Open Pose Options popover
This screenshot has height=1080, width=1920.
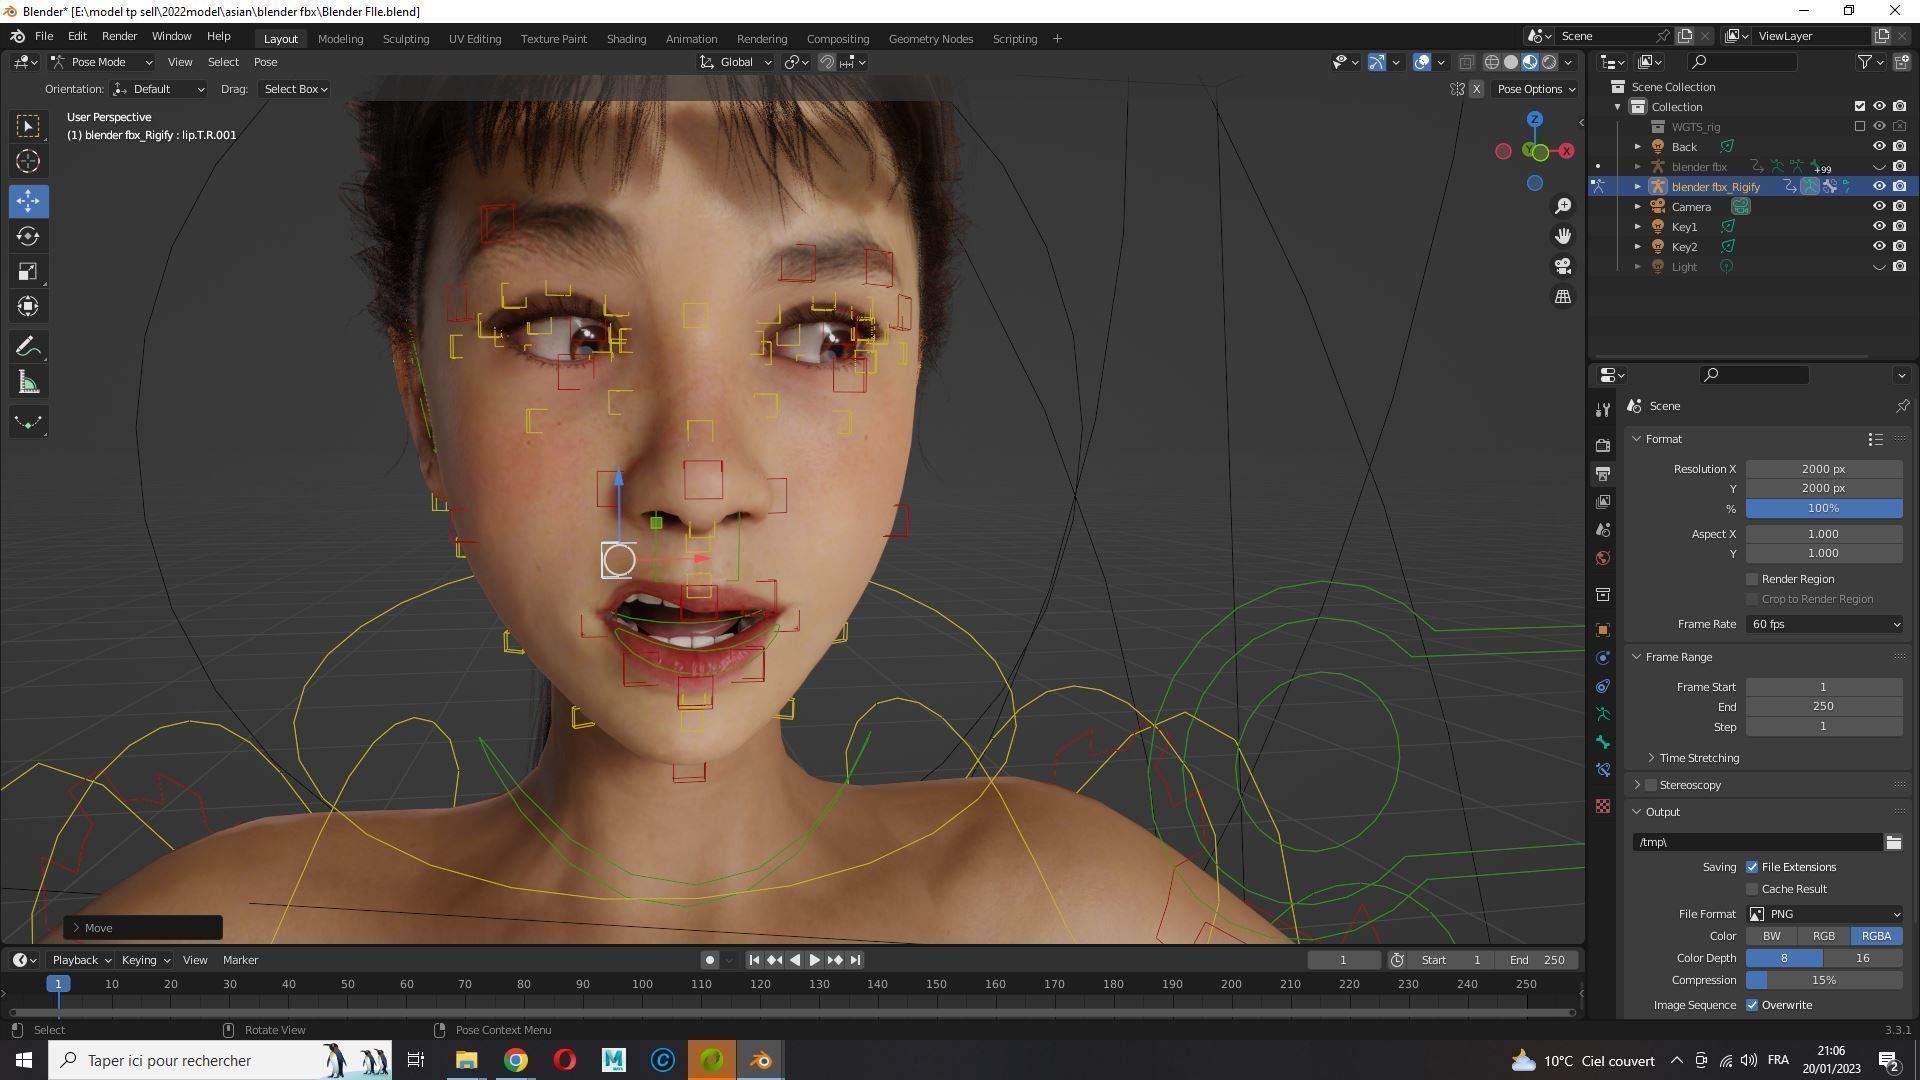1535,89
